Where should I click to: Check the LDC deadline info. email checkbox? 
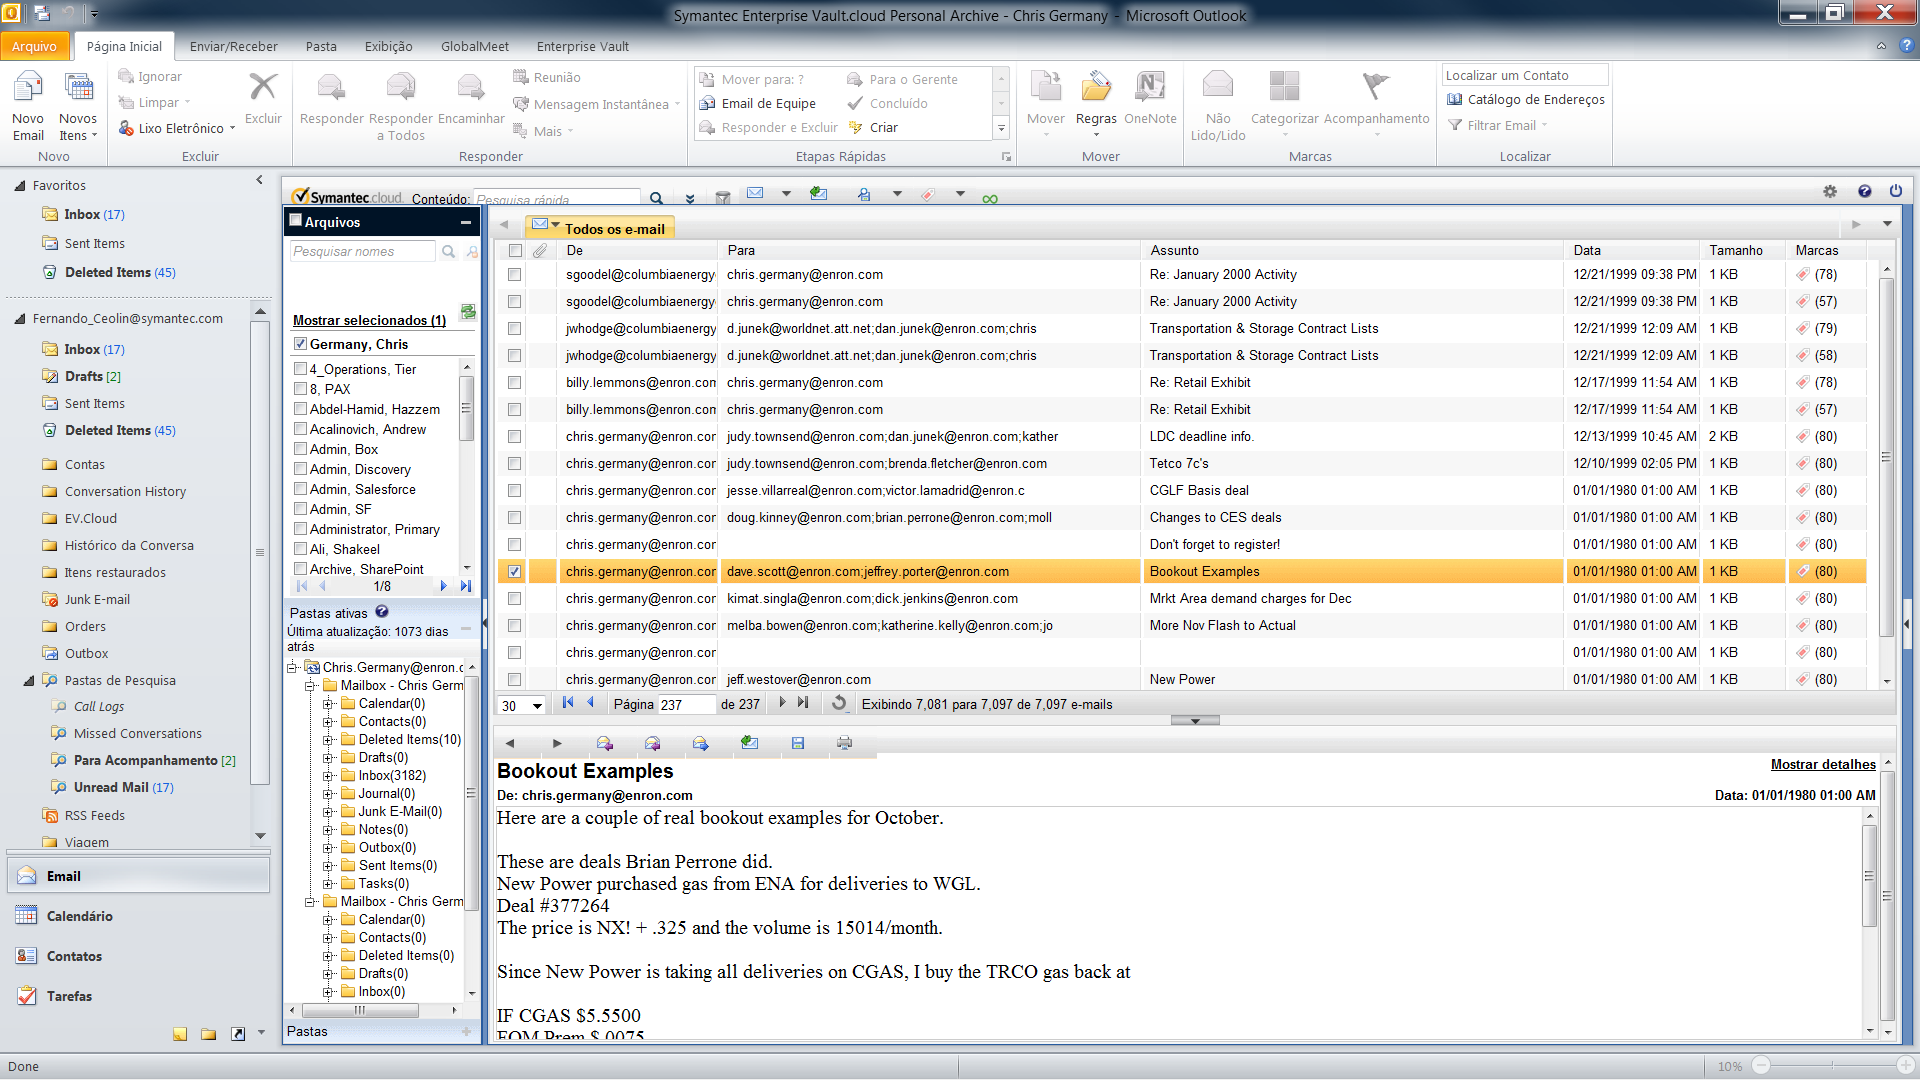click(514, 436)
